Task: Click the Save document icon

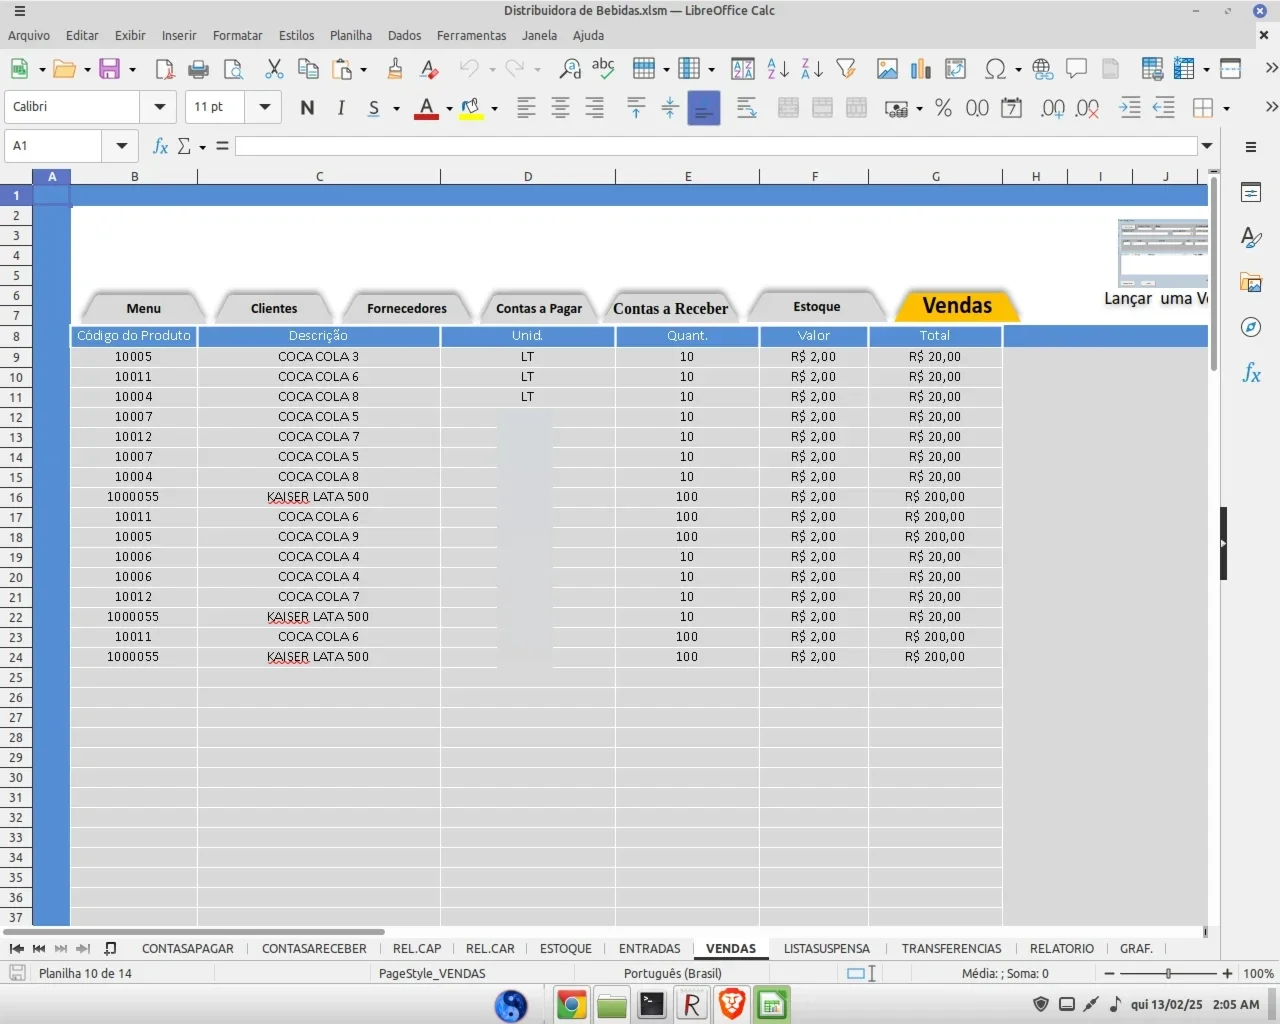Action: click(109, 69)
